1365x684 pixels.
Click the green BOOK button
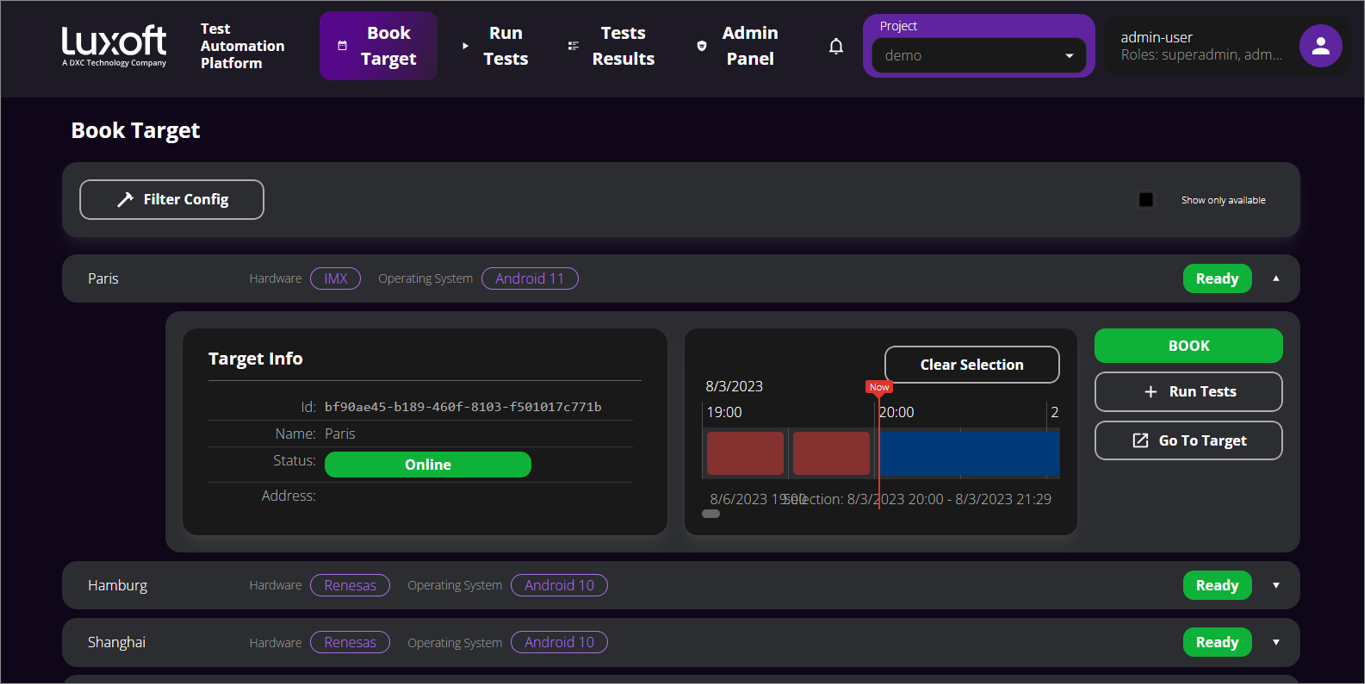click(x=1188, y=345)
